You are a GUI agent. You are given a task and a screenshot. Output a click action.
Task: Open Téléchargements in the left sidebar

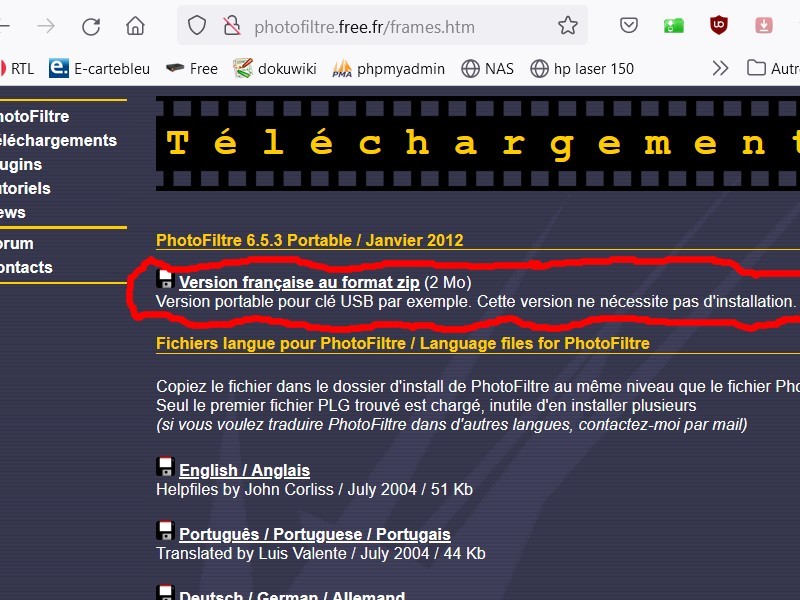(x=58, y=140)
